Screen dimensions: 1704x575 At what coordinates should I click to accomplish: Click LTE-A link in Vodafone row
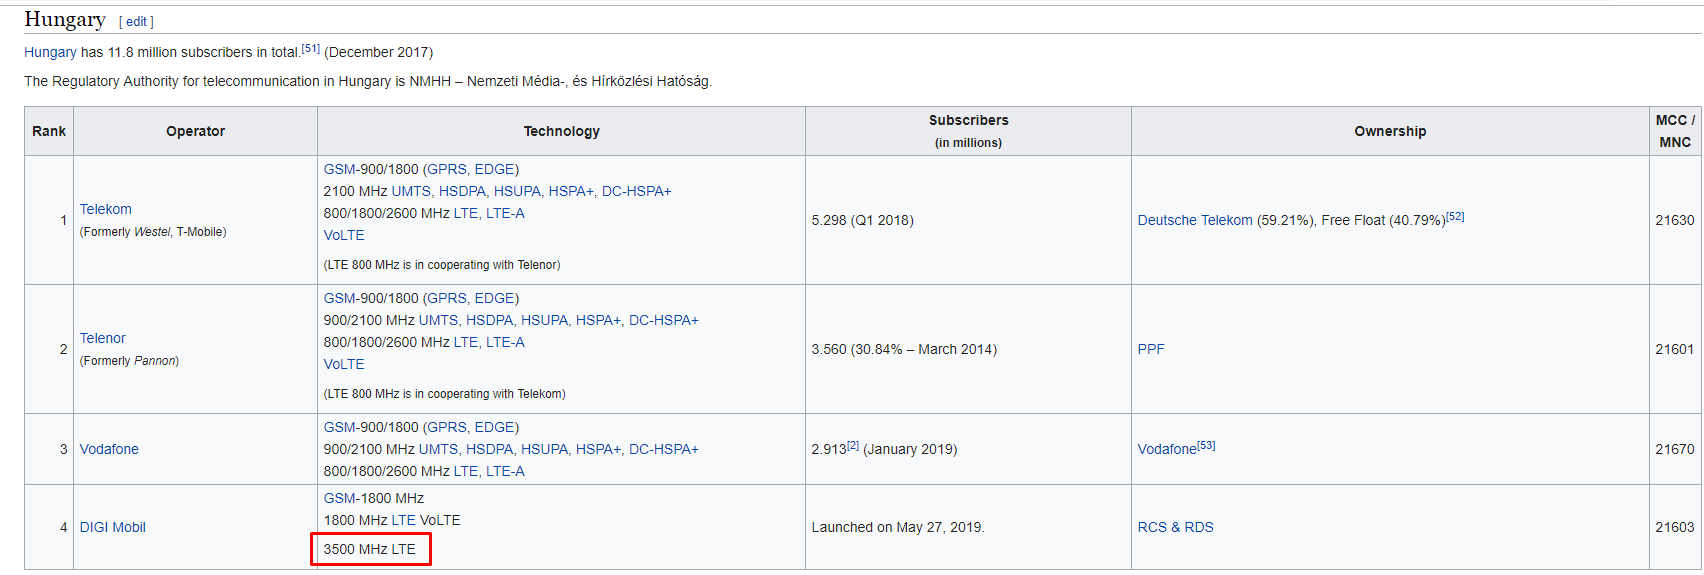[505, 471]
